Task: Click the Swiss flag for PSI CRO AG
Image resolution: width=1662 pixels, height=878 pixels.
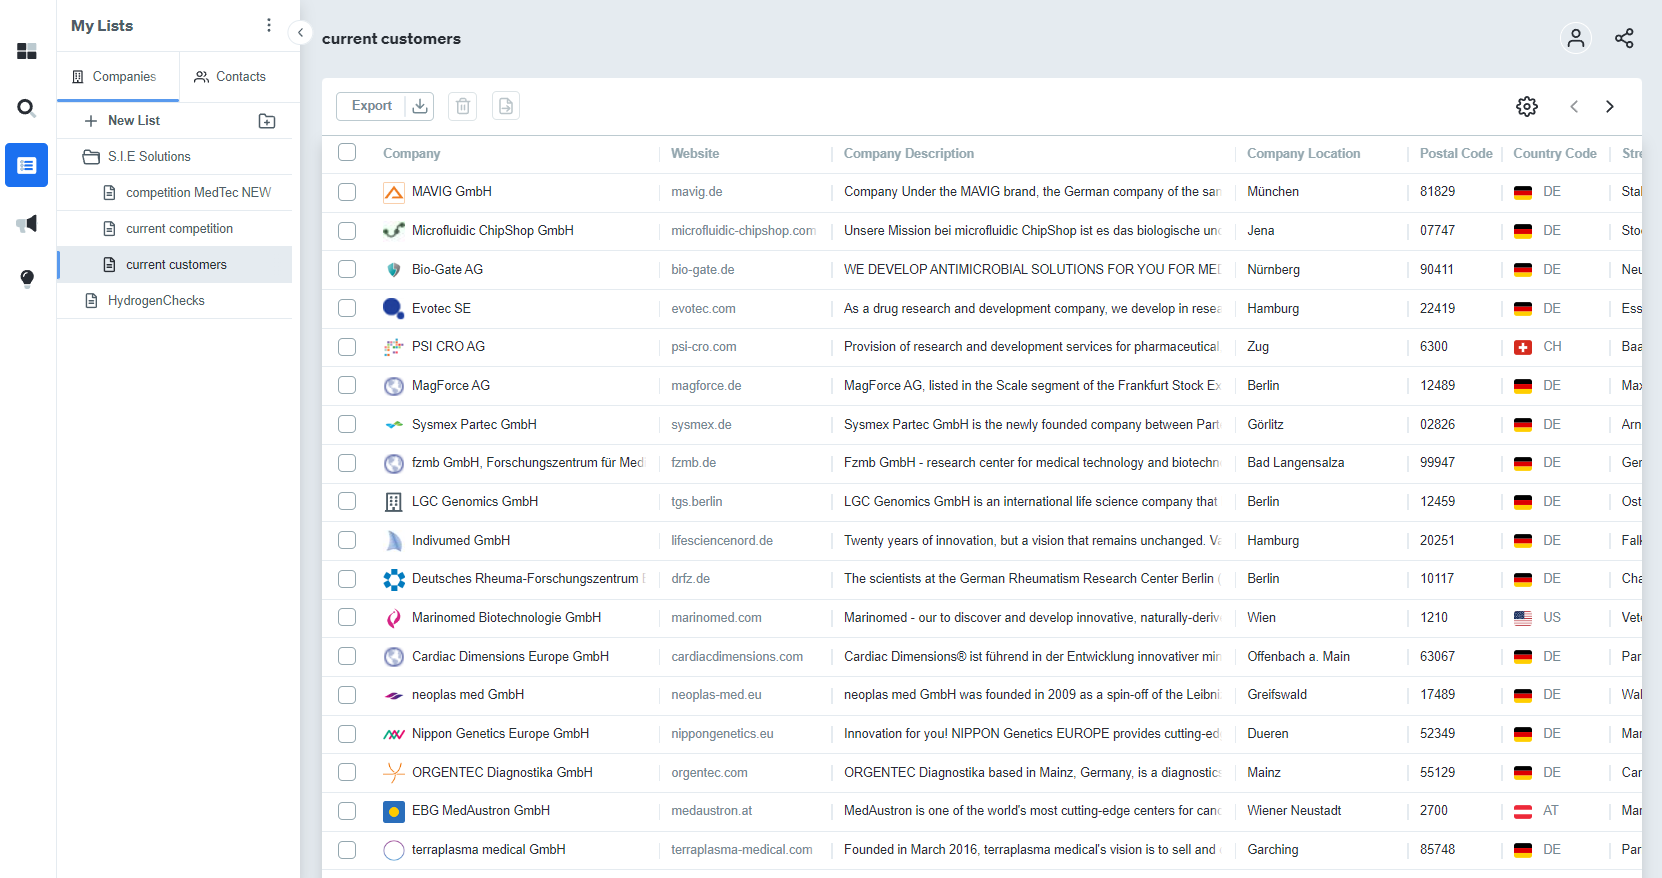Action: pyautogui.click(x=1523, y=347)
